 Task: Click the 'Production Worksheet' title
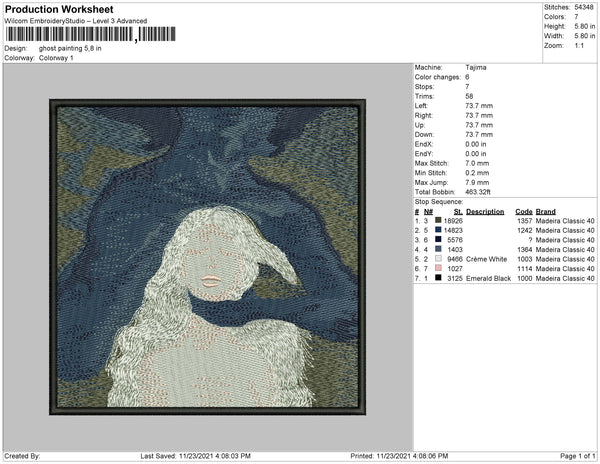[x=59, y=9]
